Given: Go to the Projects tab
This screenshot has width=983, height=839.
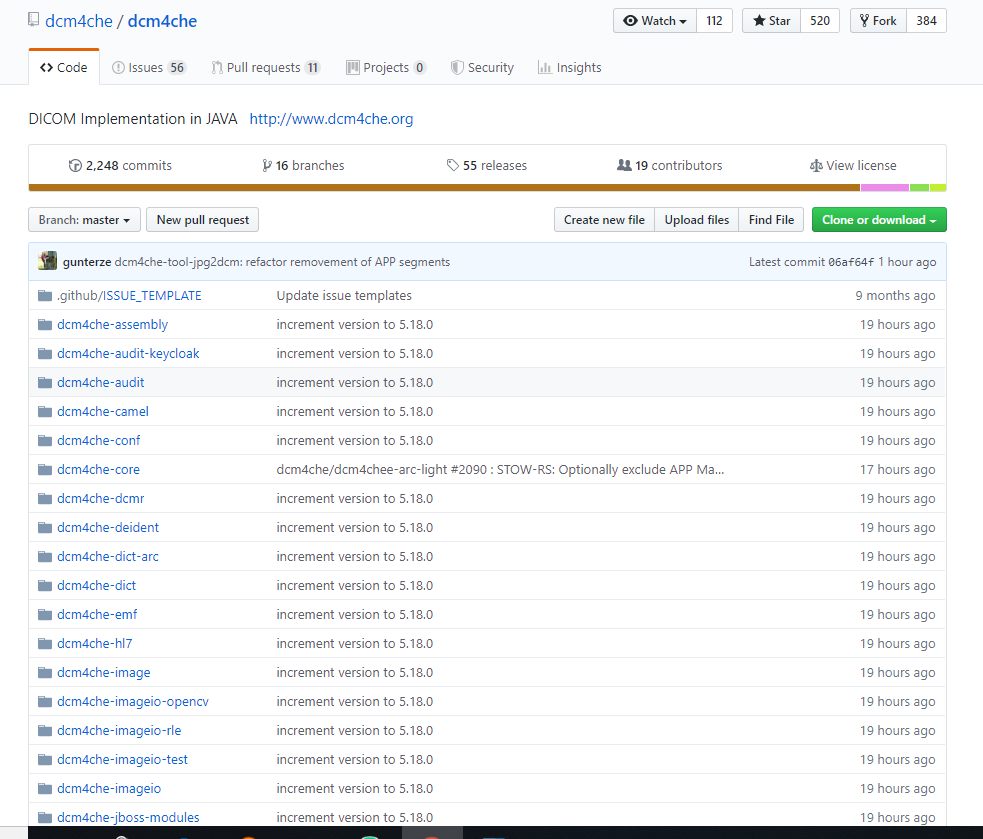Looking at the screenshot, I should tap(386, 67).
